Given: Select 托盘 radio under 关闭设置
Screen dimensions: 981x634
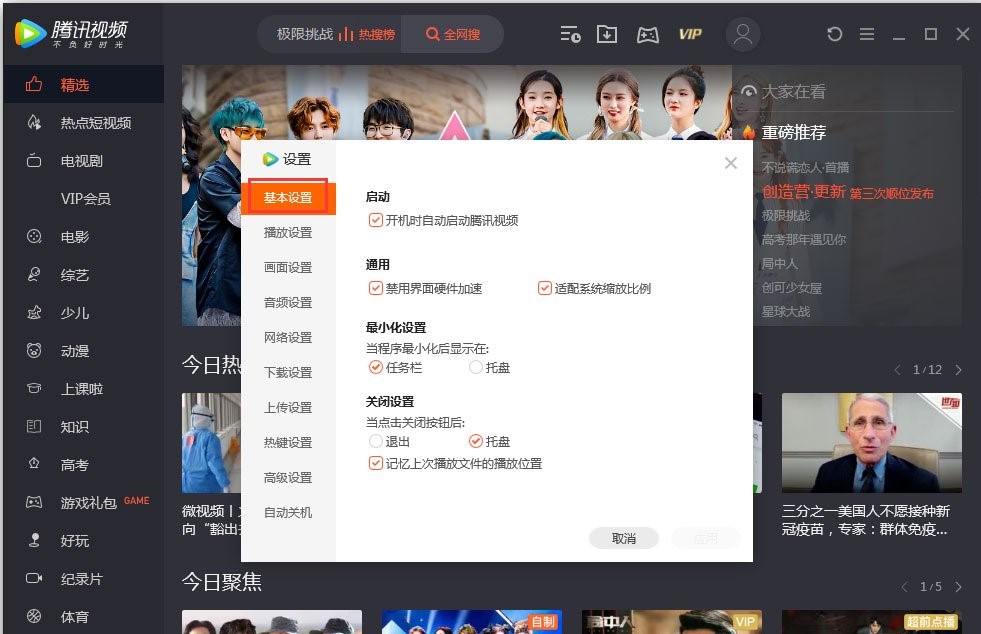Looking at the screenshot, I should click(x=476, y=441).
